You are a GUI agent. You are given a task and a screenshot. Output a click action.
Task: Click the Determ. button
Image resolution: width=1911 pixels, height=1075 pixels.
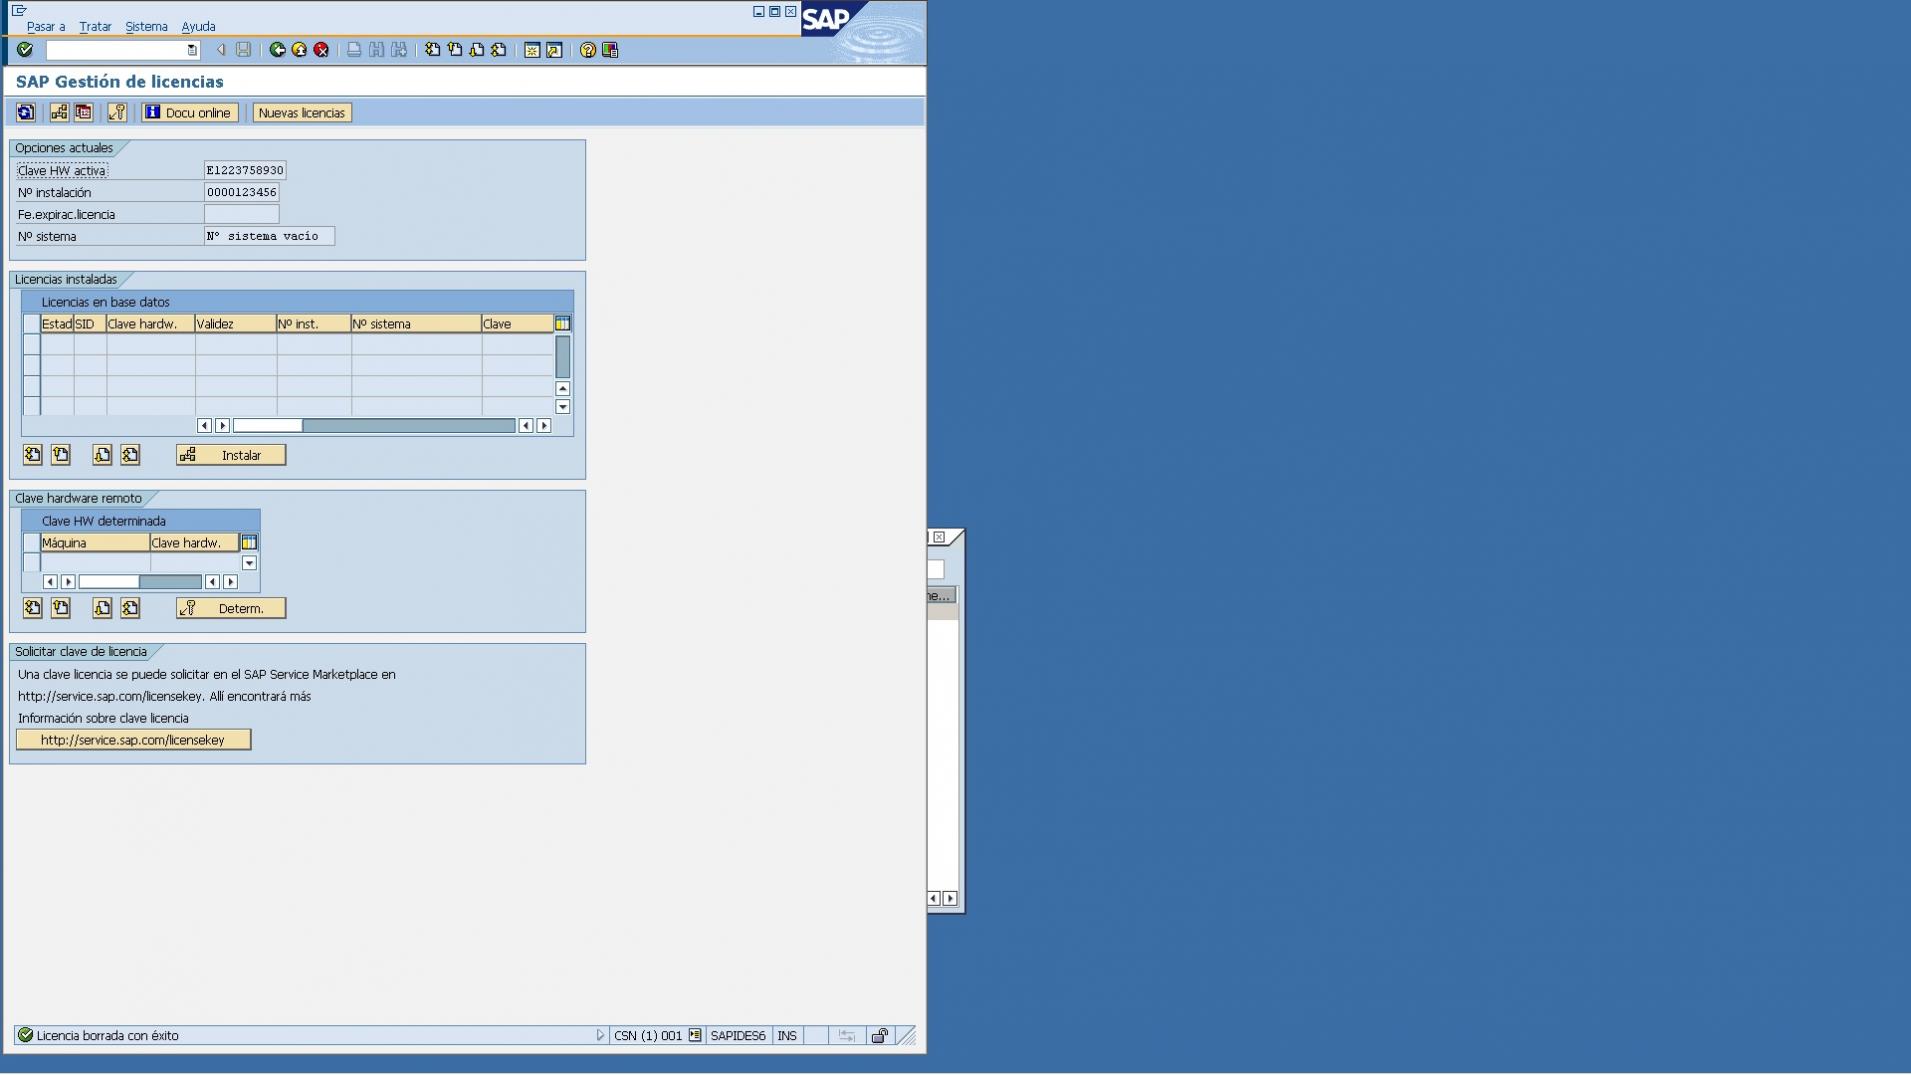click(231, 608)
